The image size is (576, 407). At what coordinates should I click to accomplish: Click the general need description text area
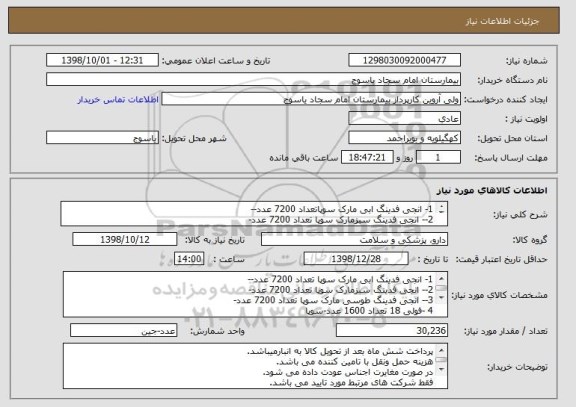point(254,214)
